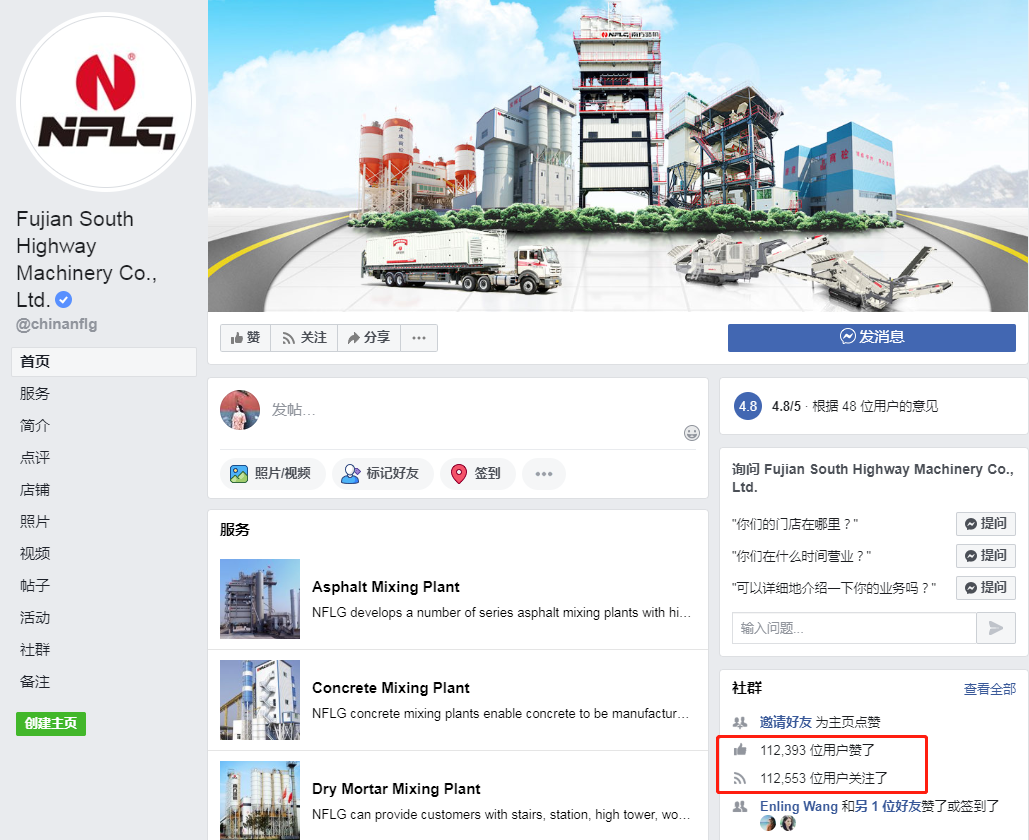Expand more post options ellipsis beside 签到

543,474
